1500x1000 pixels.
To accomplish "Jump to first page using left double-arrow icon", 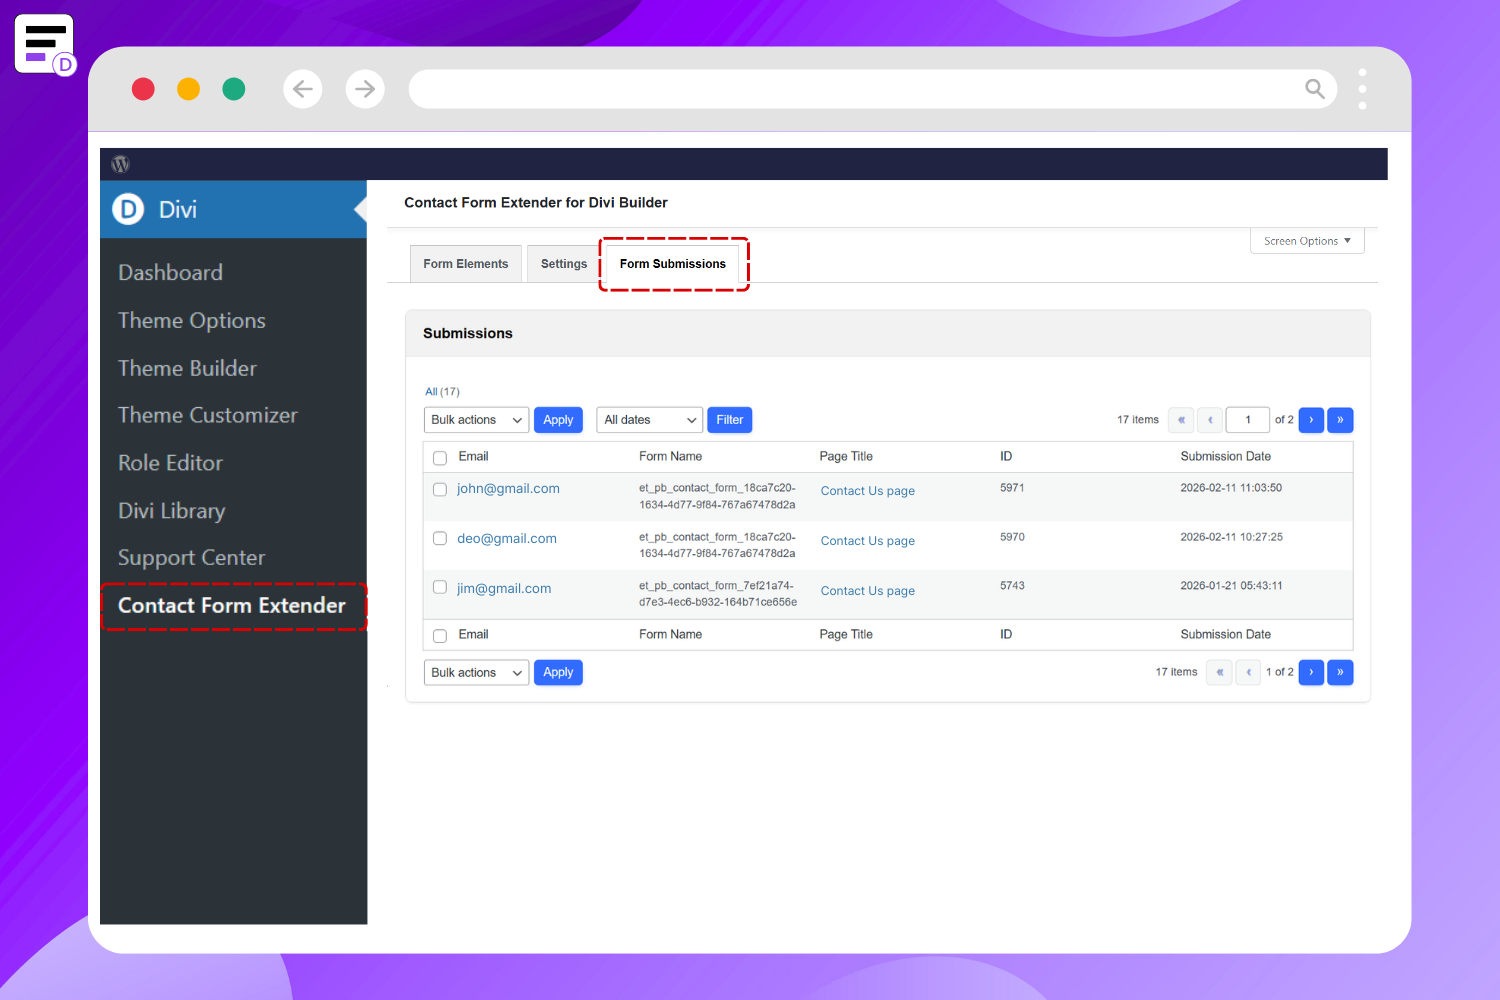I will point(1180,420).
